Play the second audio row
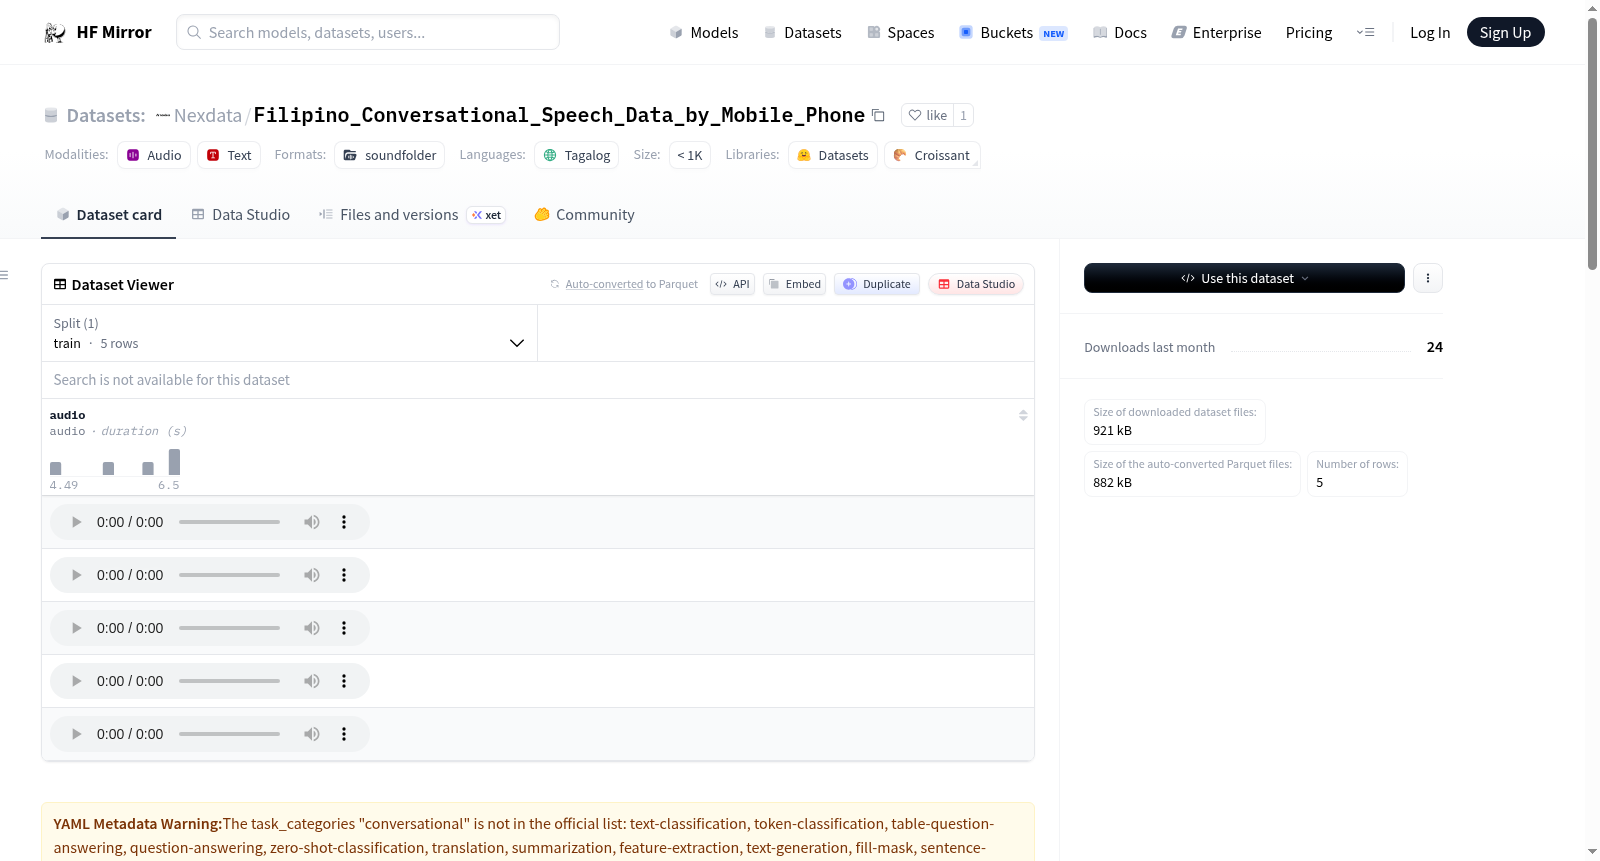The height and width of the screenshot is (861, 1600). 76,575
